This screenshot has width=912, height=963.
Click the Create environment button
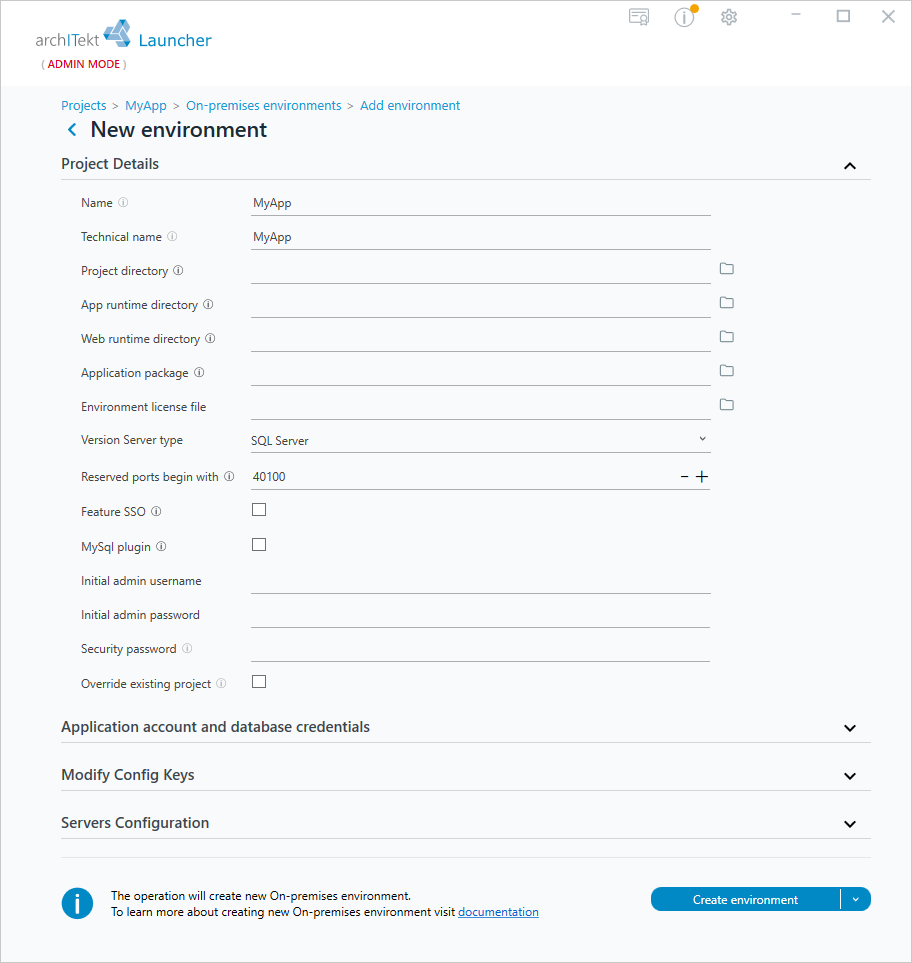[x=745, y=900]
